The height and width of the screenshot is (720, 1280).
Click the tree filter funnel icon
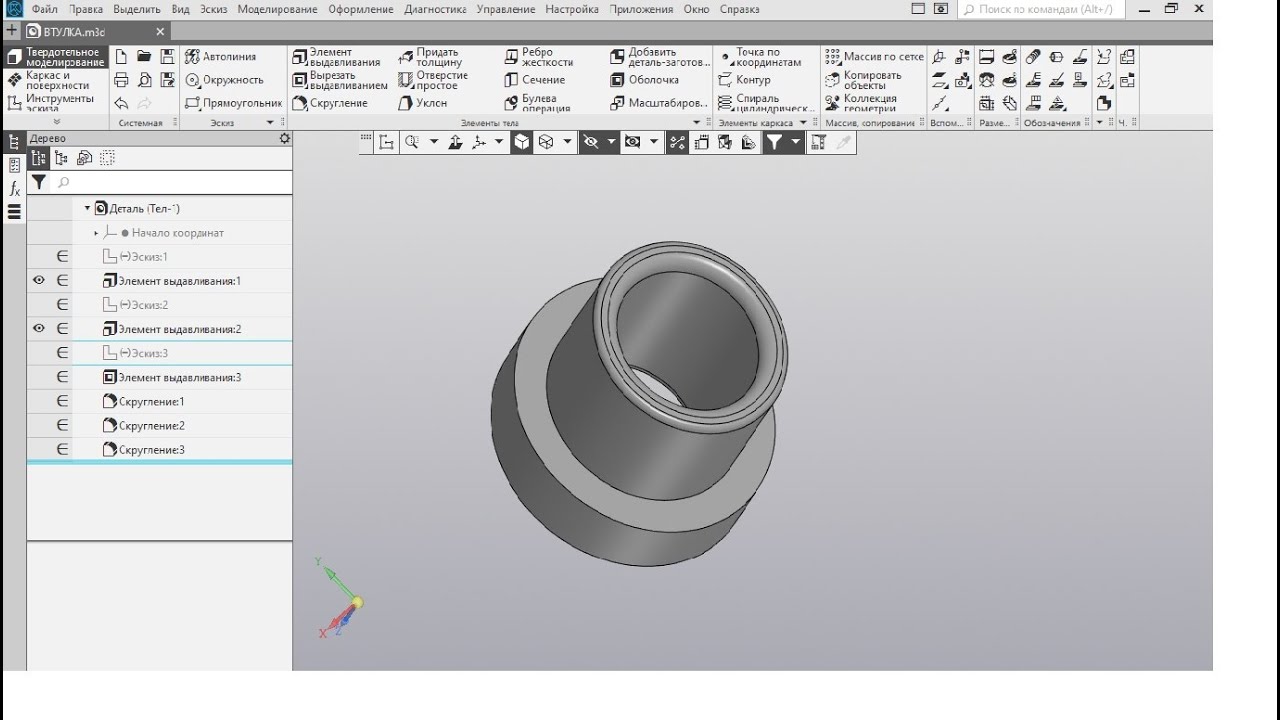tap(38, 182)
